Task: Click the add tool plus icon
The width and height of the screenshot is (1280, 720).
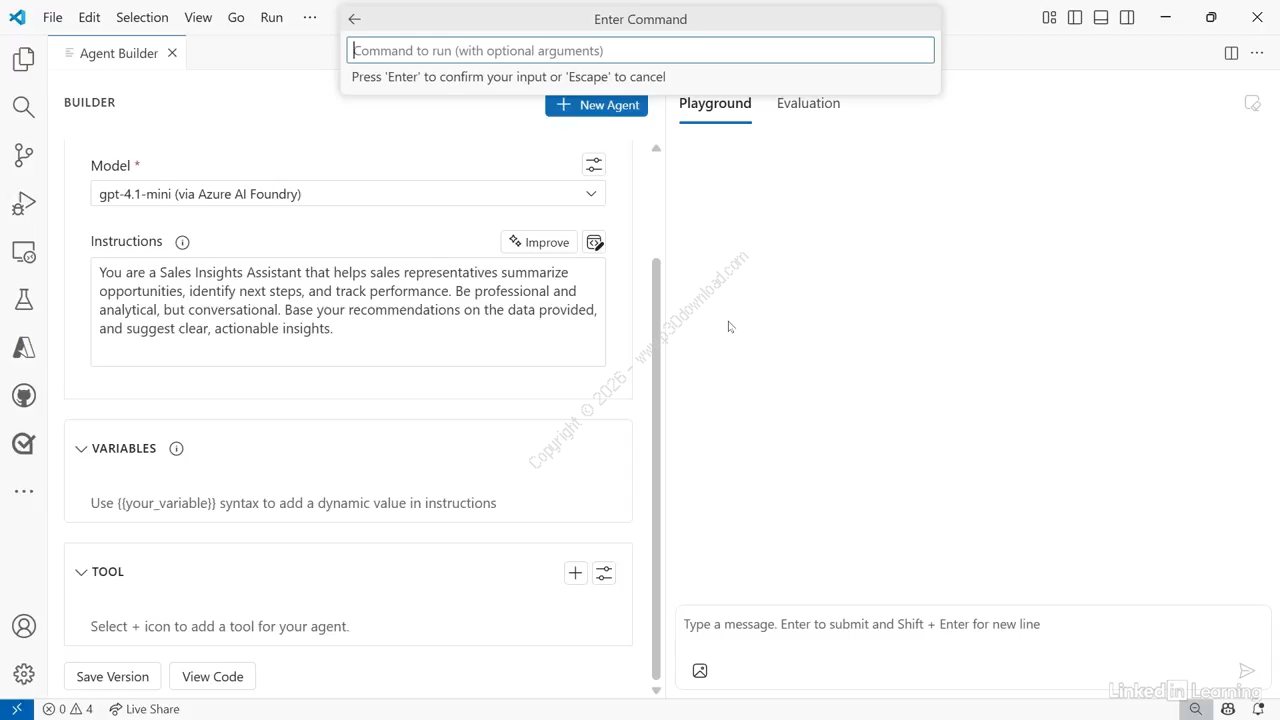Action: click(x=575, y=573)
